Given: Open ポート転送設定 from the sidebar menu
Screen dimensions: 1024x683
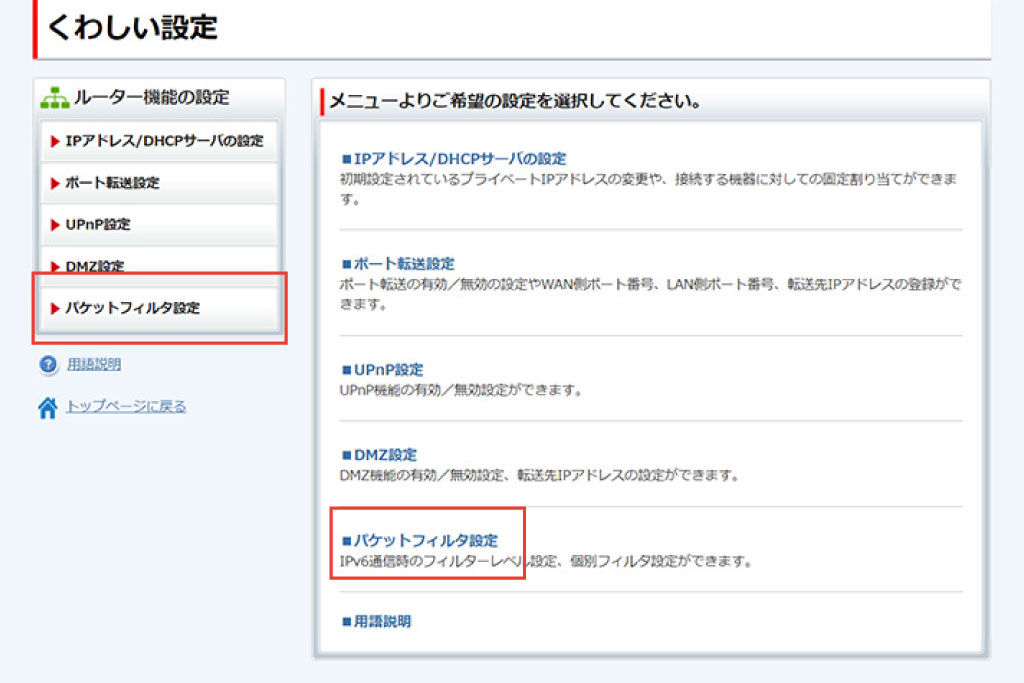Looking at the screenshot, I should [x=112, y=183].
